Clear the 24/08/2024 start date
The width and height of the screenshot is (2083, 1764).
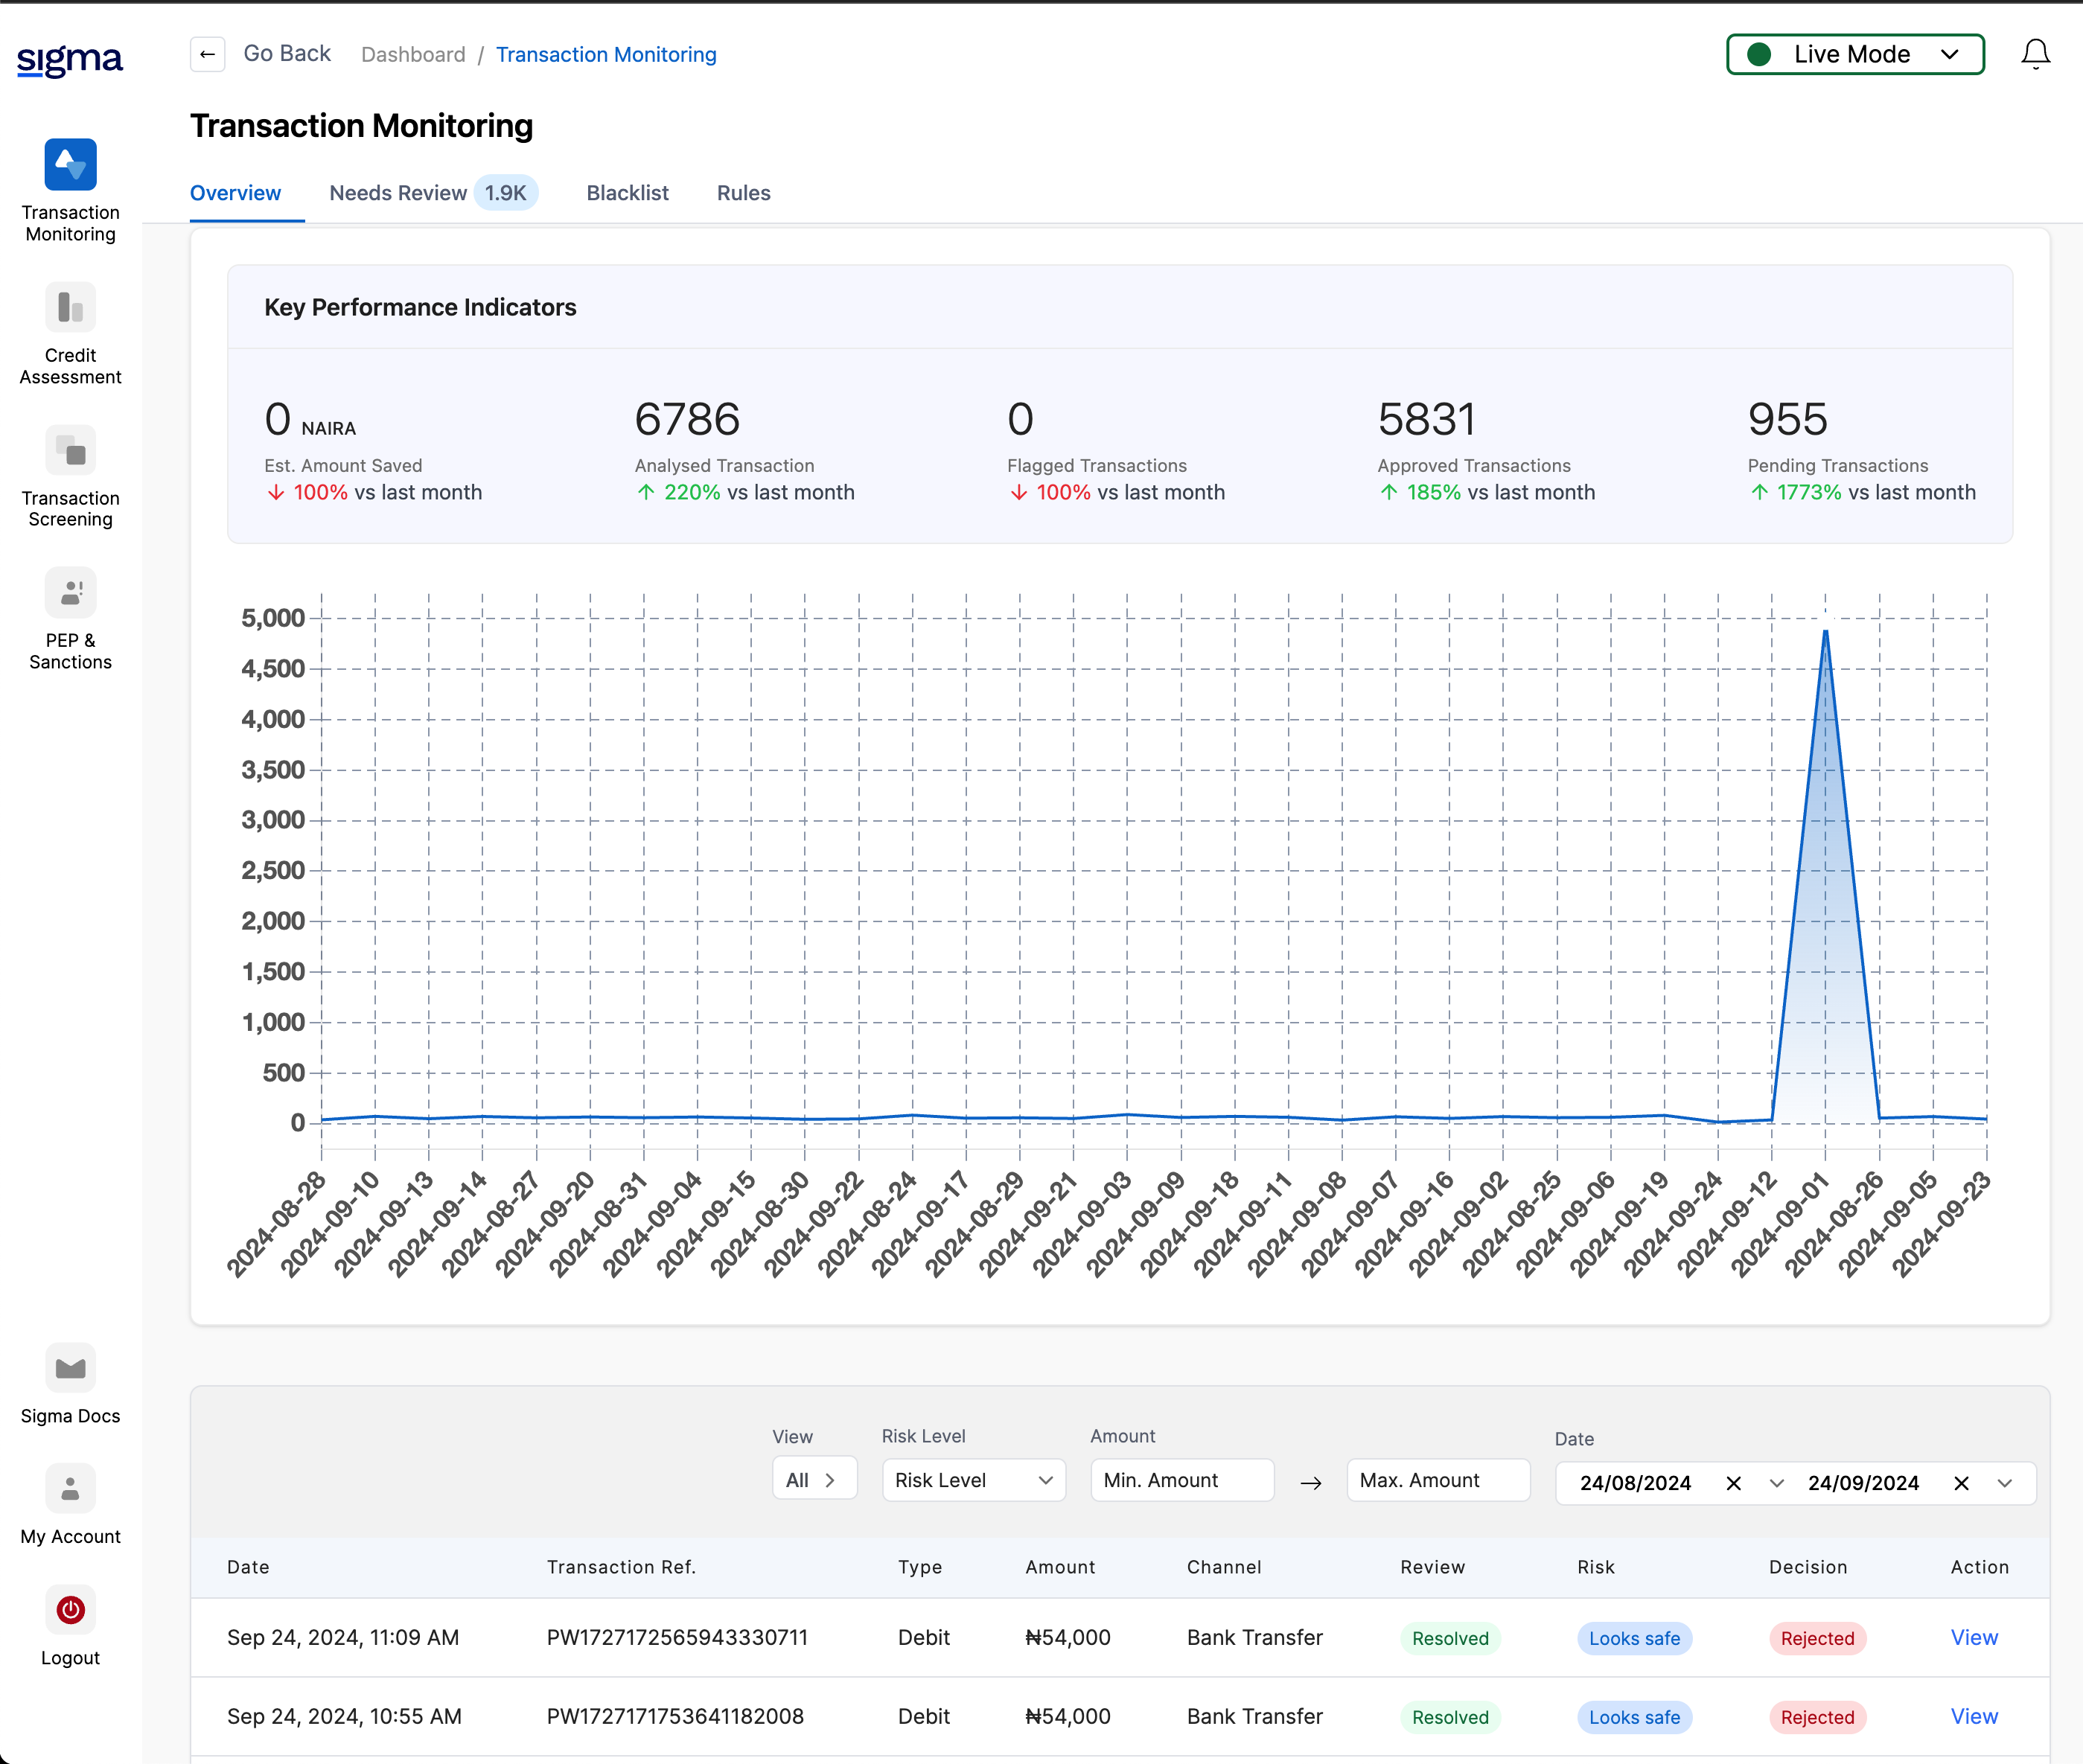click(1734, 1483)
